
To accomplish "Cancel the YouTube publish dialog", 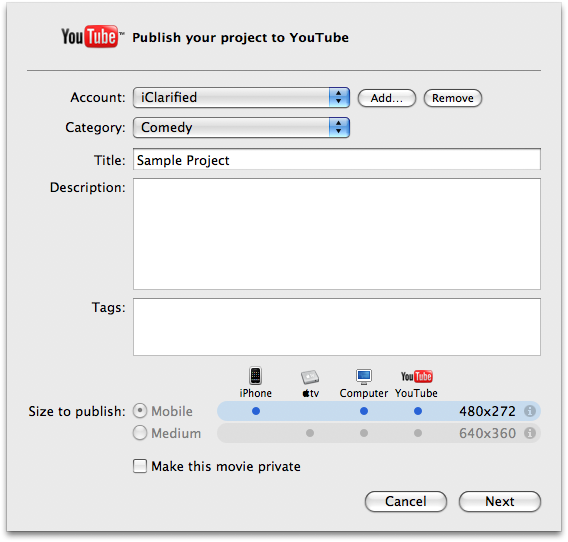I will [406, 501].
